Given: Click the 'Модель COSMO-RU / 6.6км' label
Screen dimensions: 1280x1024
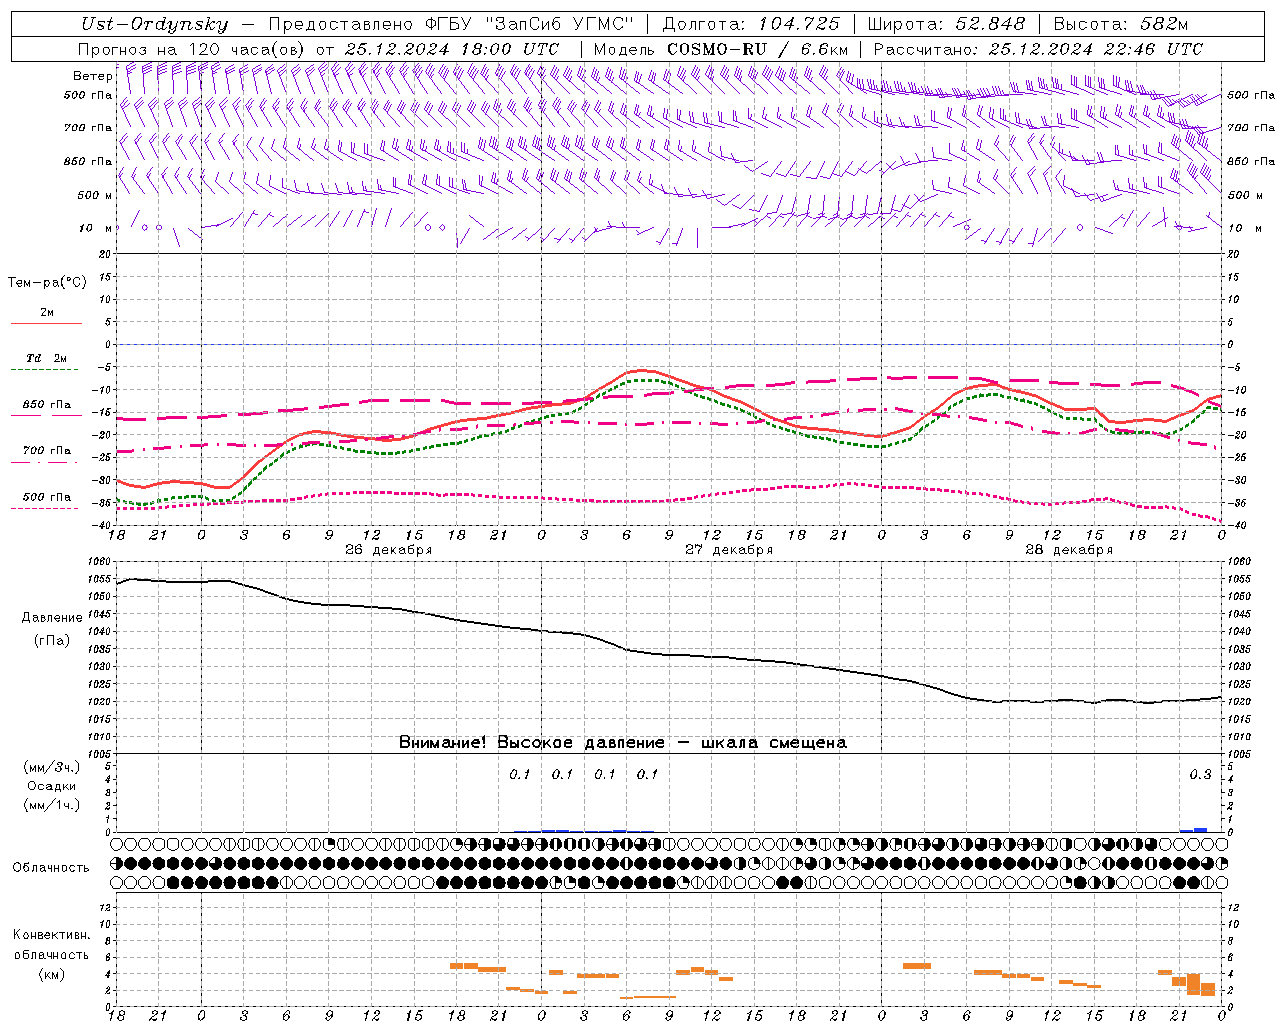Looking at the screenshot, I should point(721,49).
